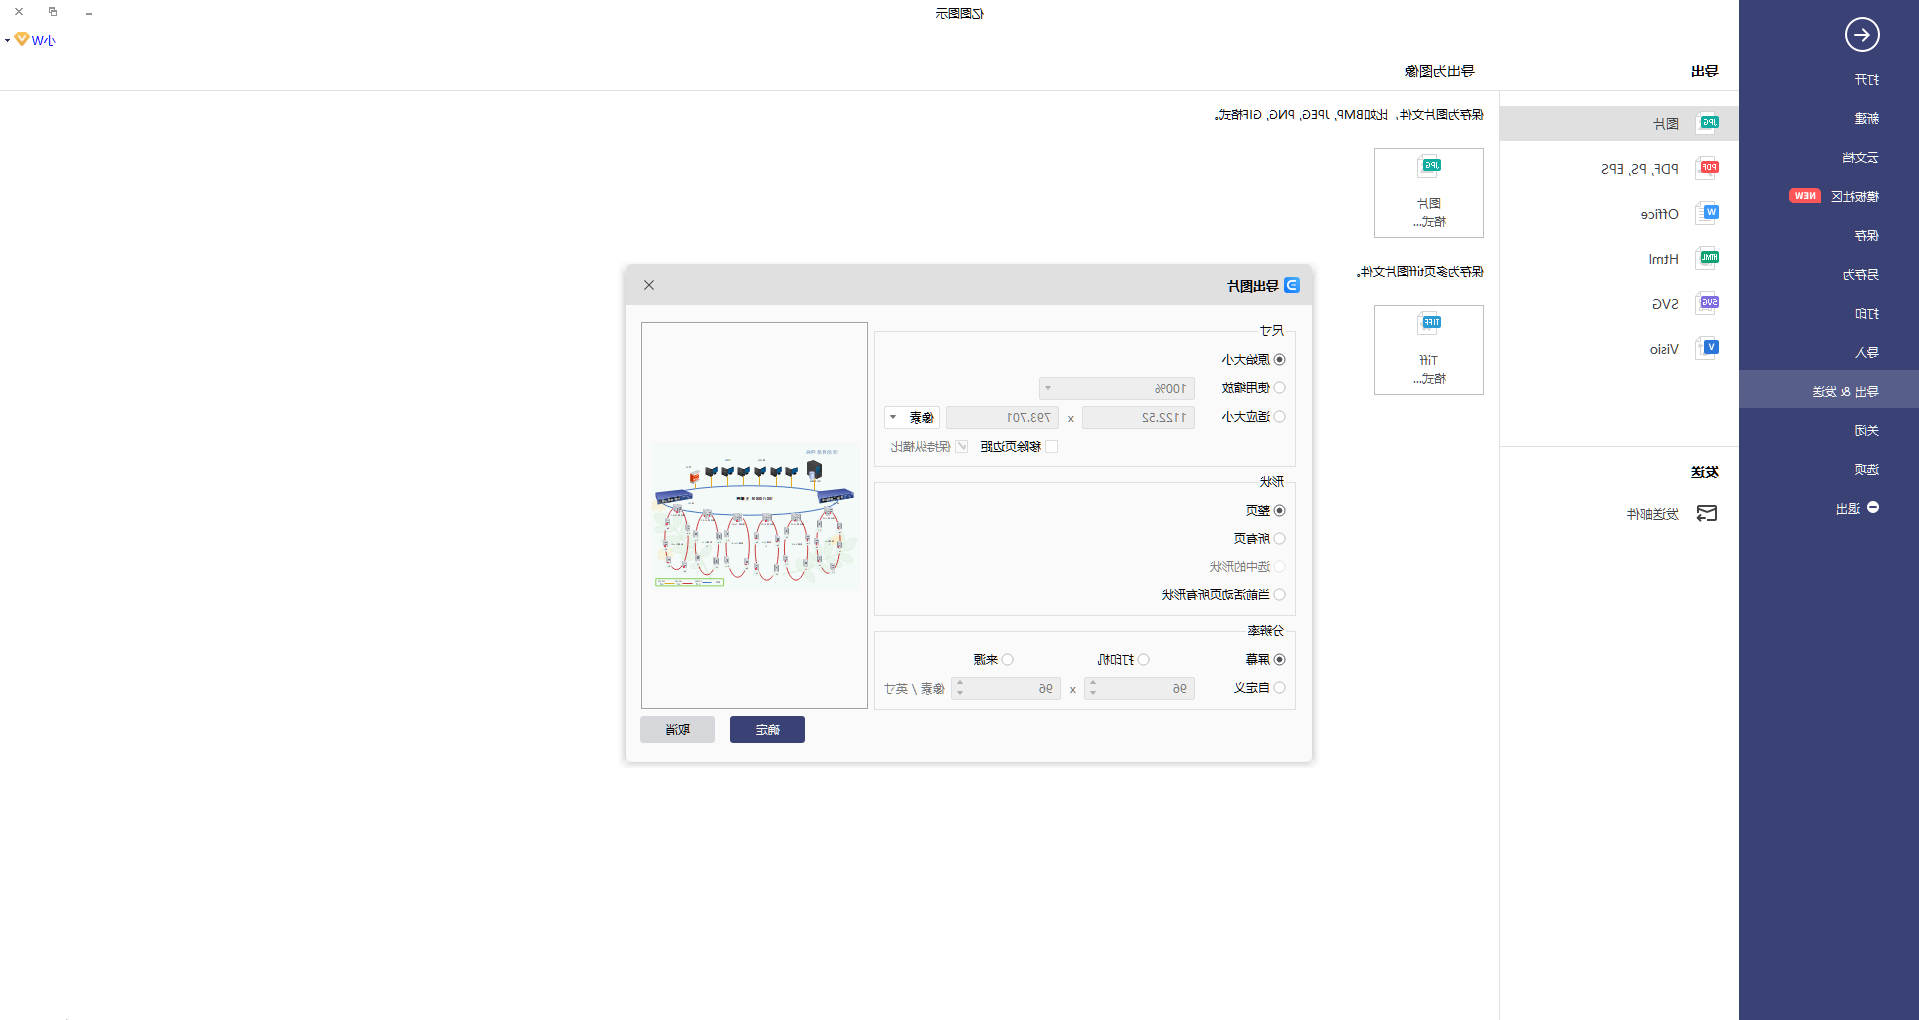Click the 发送邮件 label
1919x1020 pixels.
(1652, 514)
